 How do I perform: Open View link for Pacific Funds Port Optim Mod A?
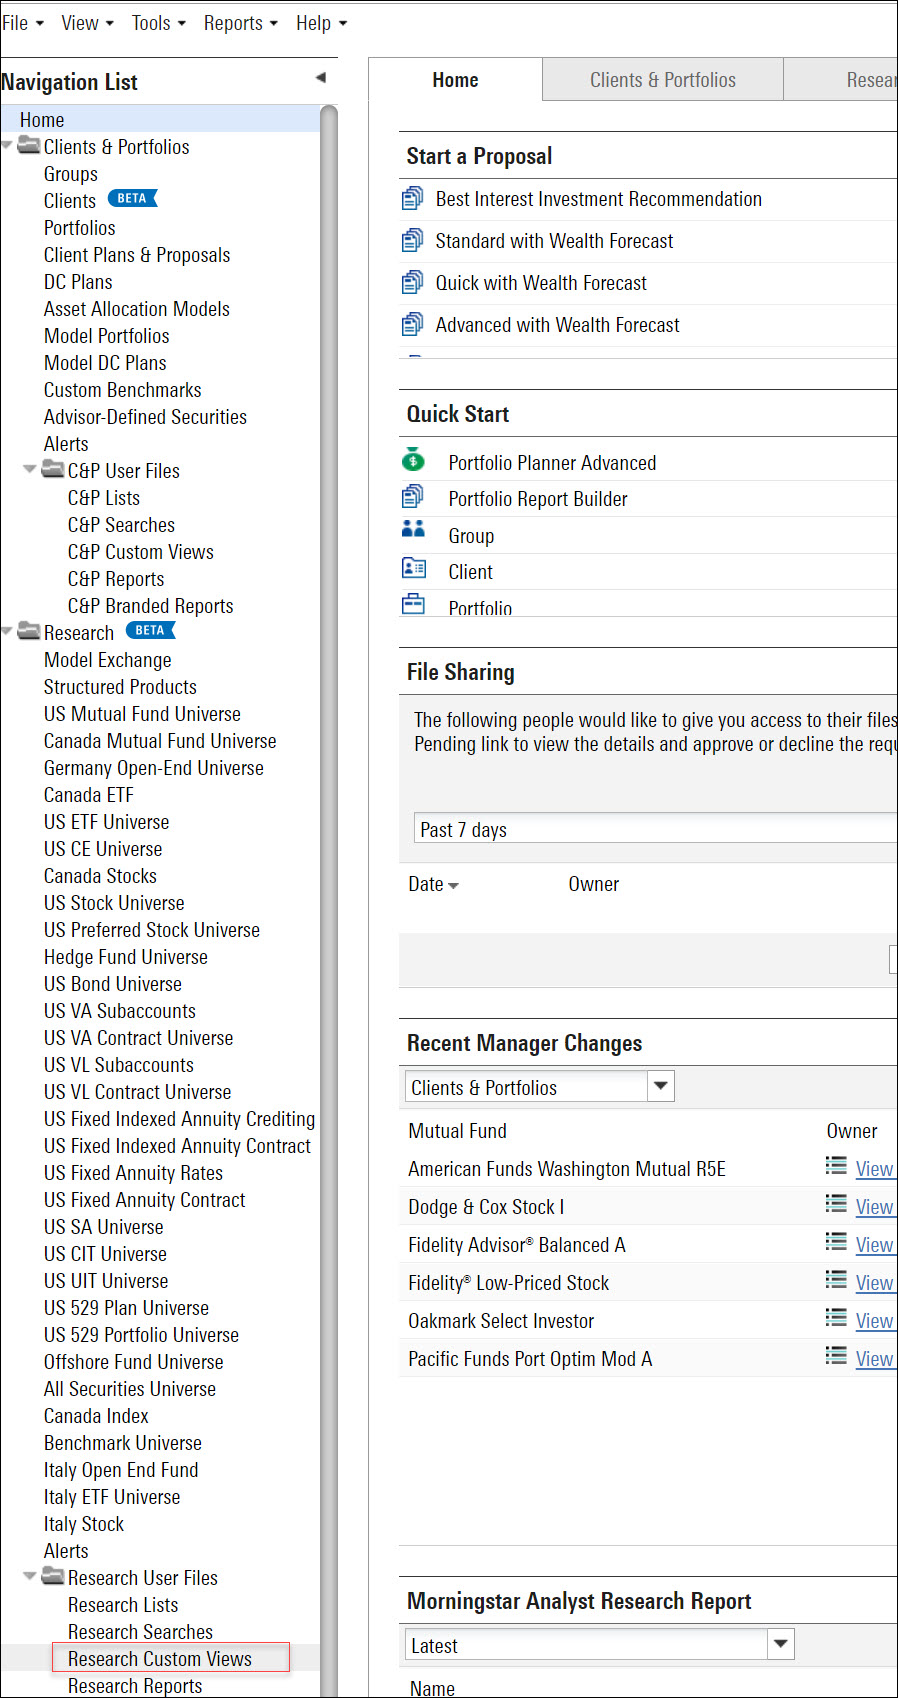874,1358
